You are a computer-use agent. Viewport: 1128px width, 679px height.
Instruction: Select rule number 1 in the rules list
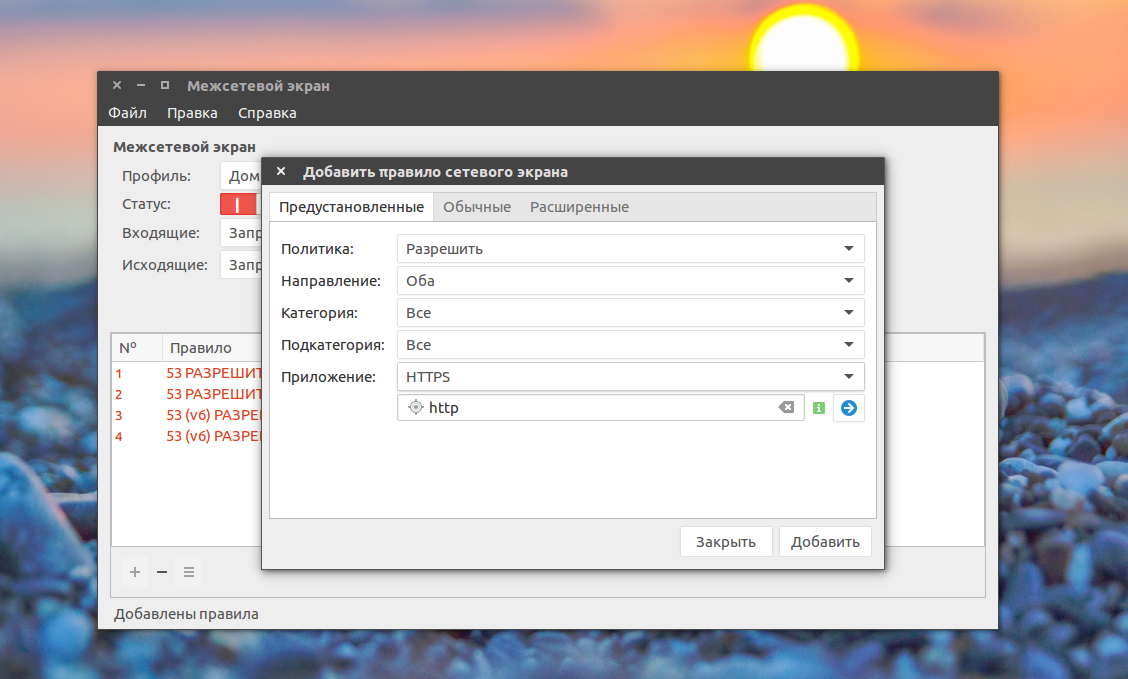(x=187, y=373)
